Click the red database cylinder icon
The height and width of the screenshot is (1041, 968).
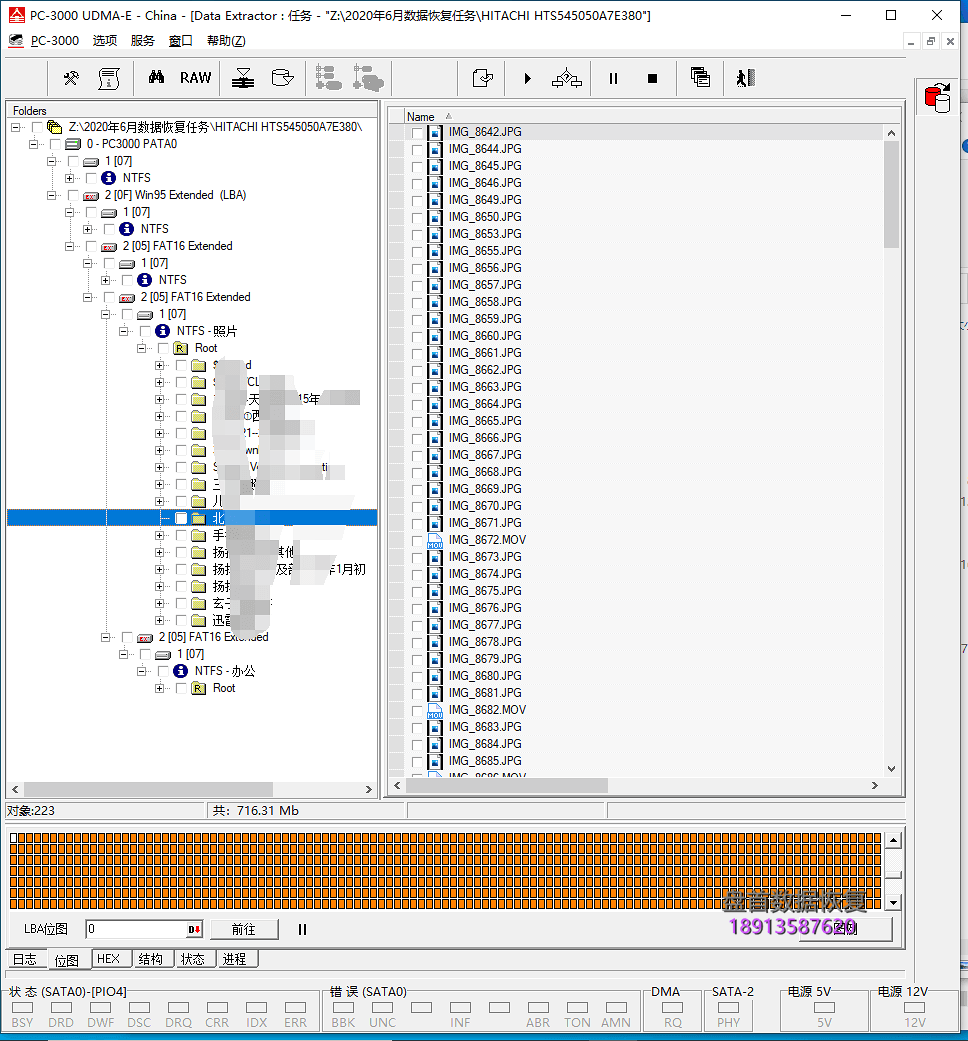[x=937, y=98]
